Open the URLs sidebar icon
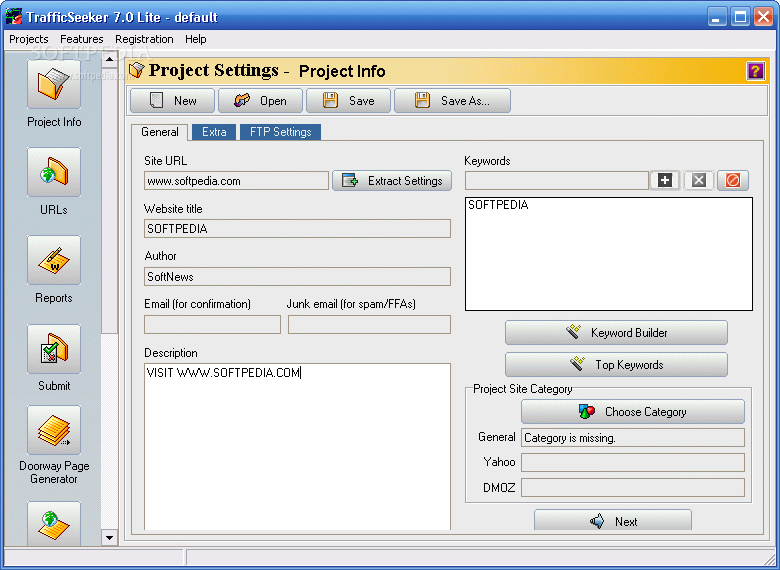Image resolution: width=780 pixels, height=570 pixels. (54, 172)
